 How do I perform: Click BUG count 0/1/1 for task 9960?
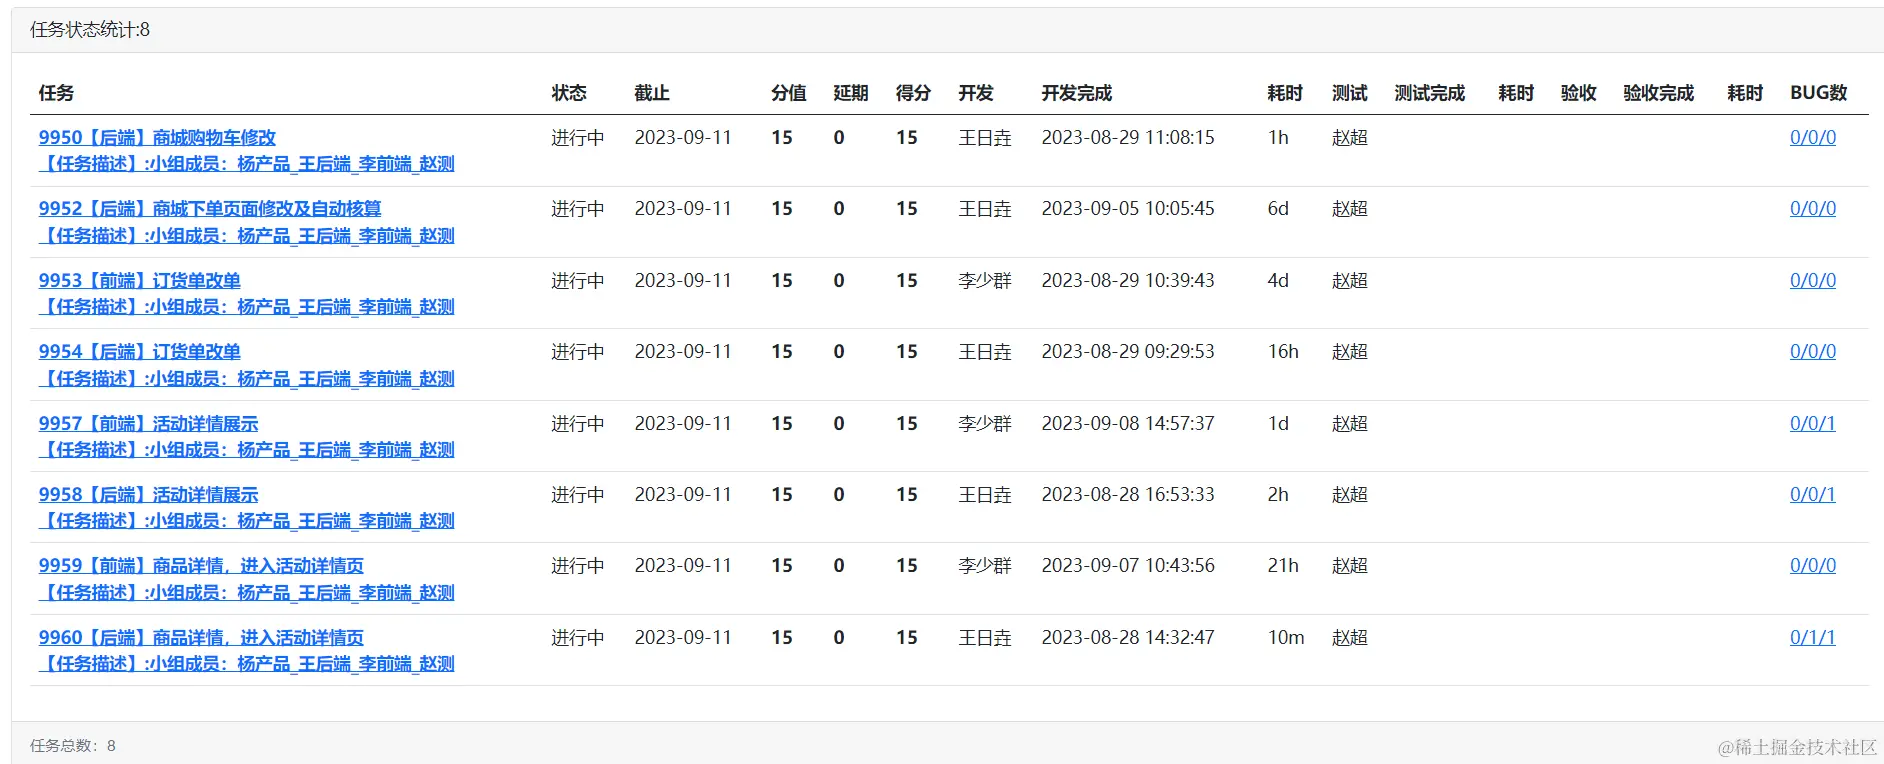pyautogui.click(x=1812, y=638)
